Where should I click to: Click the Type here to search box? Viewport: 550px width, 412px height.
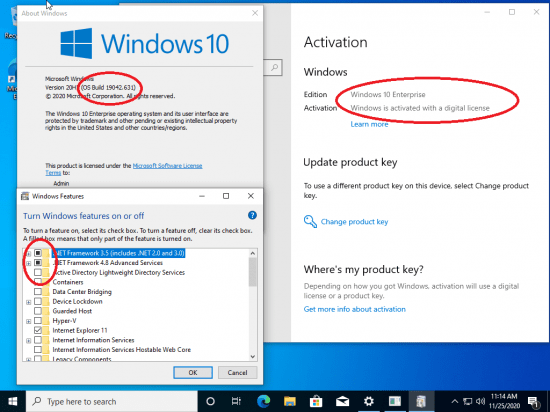[x=112, y=401]
